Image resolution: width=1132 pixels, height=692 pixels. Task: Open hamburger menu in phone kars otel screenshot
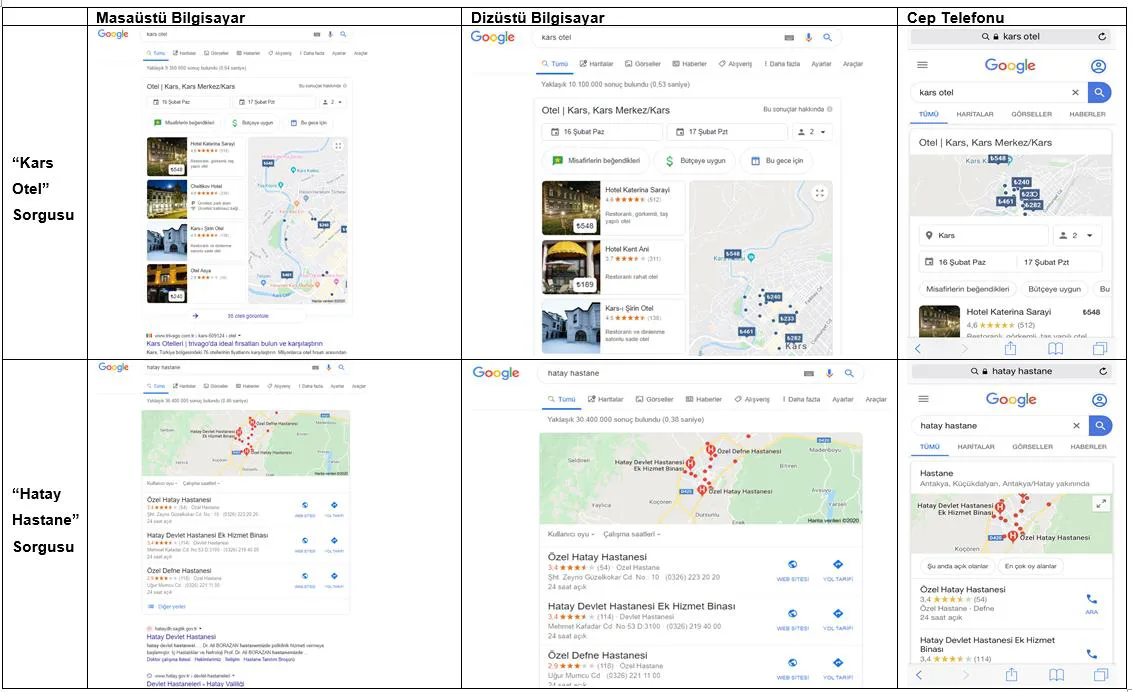tap(922, 65)
